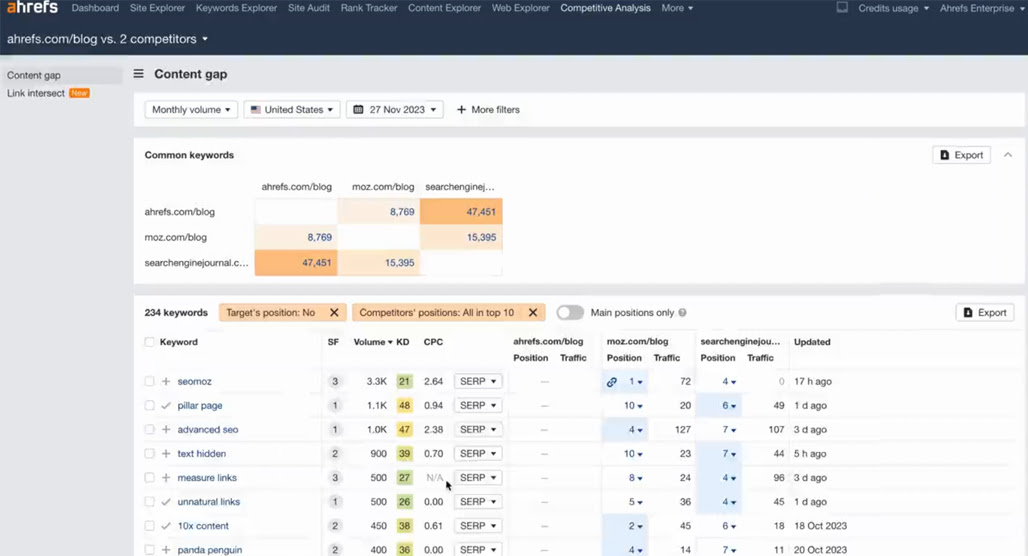
Task: Add advanced seo keyword with plus icon
Action: tap(166, 429)
